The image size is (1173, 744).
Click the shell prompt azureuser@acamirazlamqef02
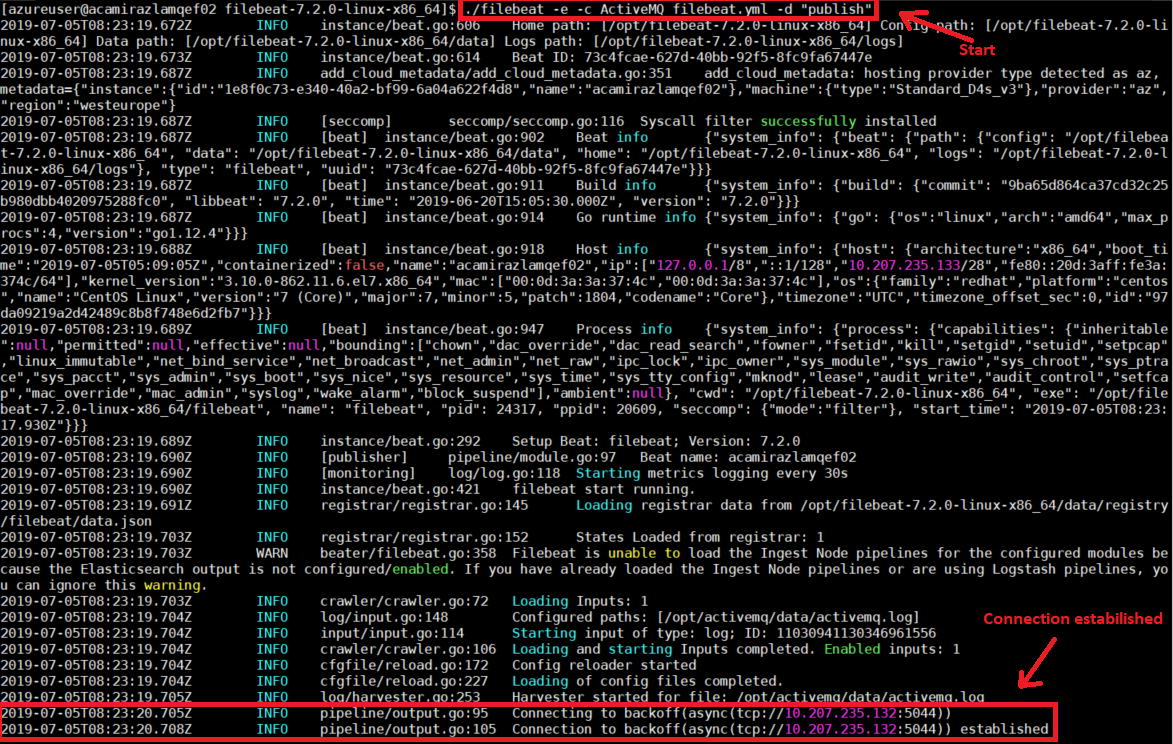click(x=228, y=9)
